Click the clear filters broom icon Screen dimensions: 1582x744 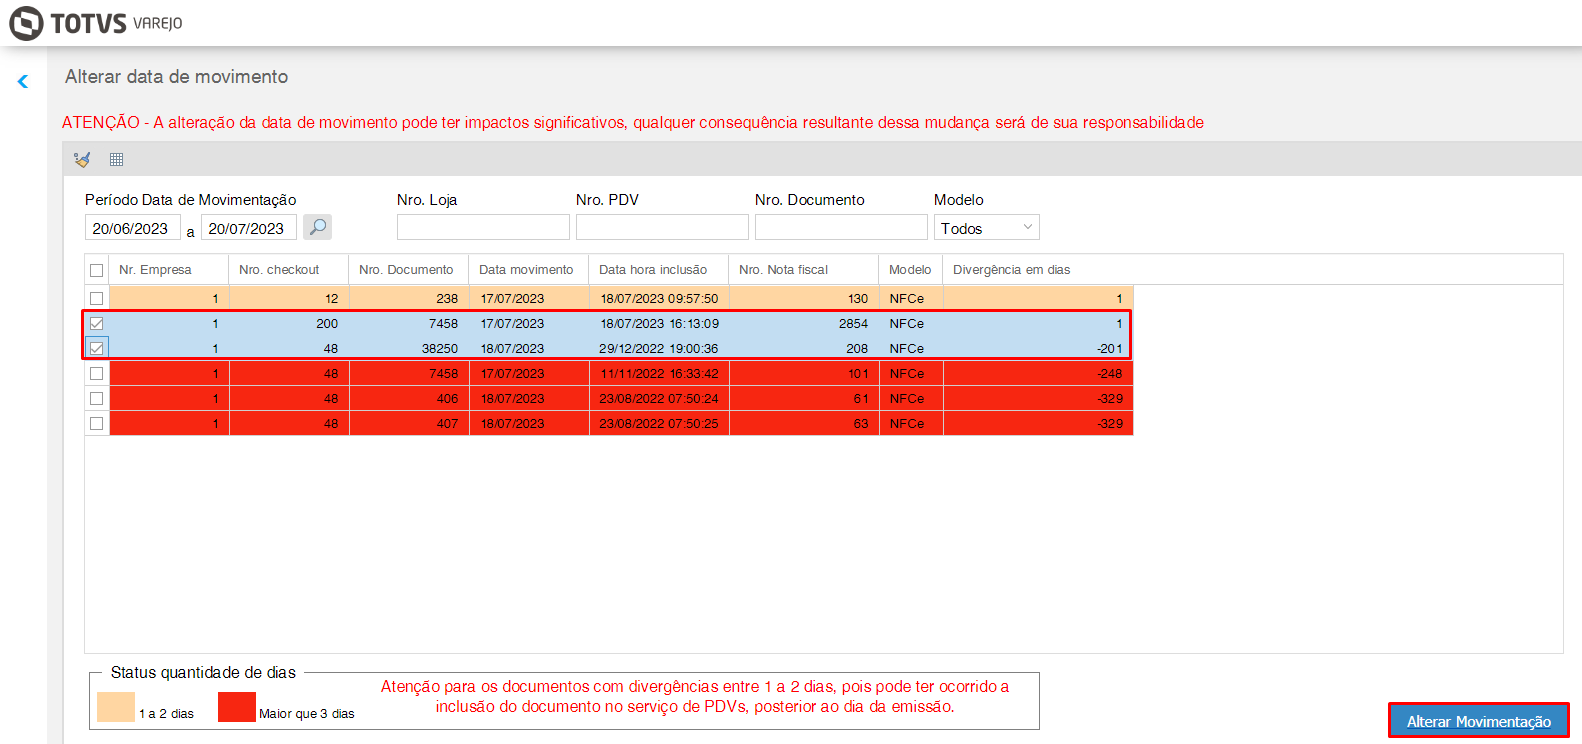point(82,159)
